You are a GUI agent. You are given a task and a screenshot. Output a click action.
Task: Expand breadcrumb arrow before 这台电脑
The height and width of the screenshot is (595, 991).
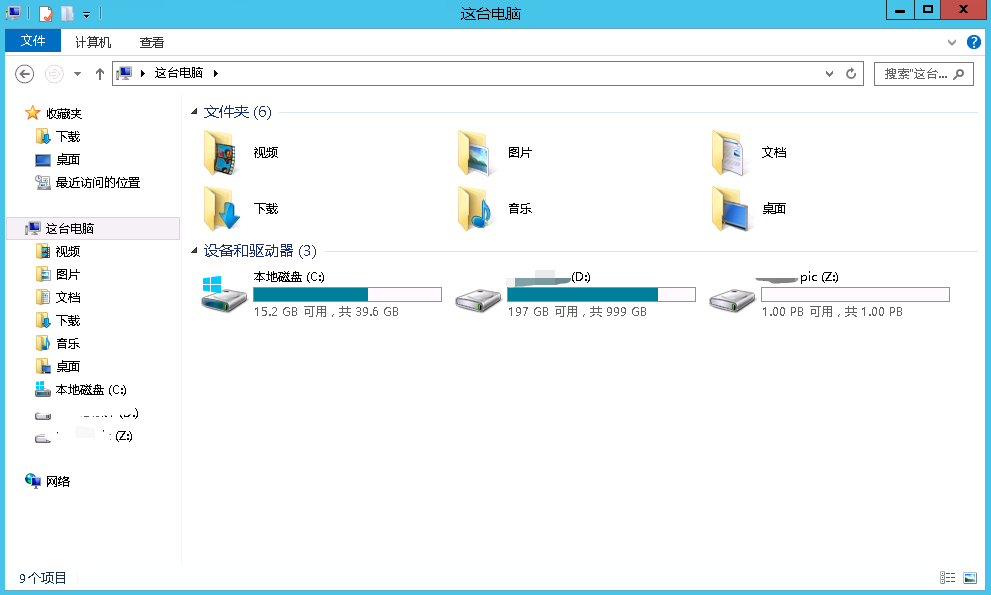143,73
